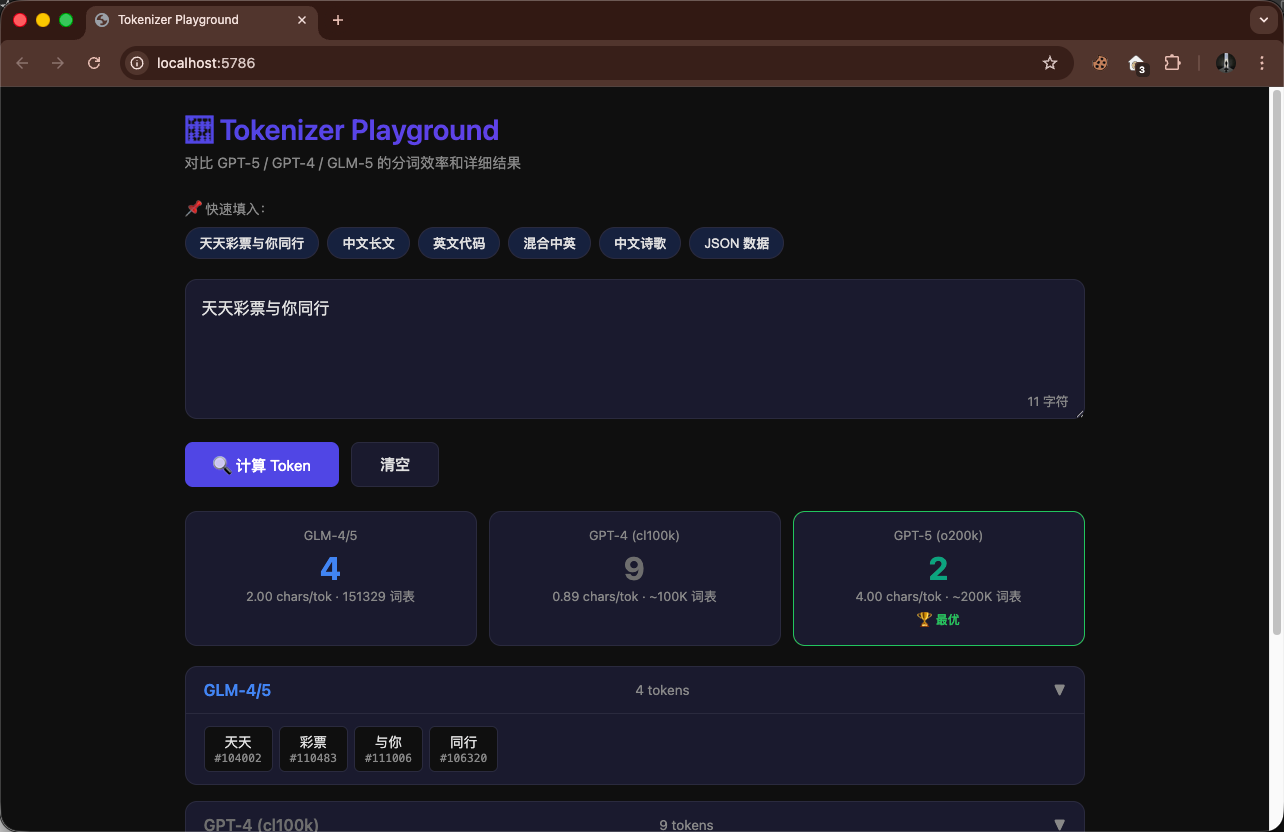Image resolution: width=1284 pixels, height=832 pixels.
Task: Click inside the text input area
Action: click(635, 349)
